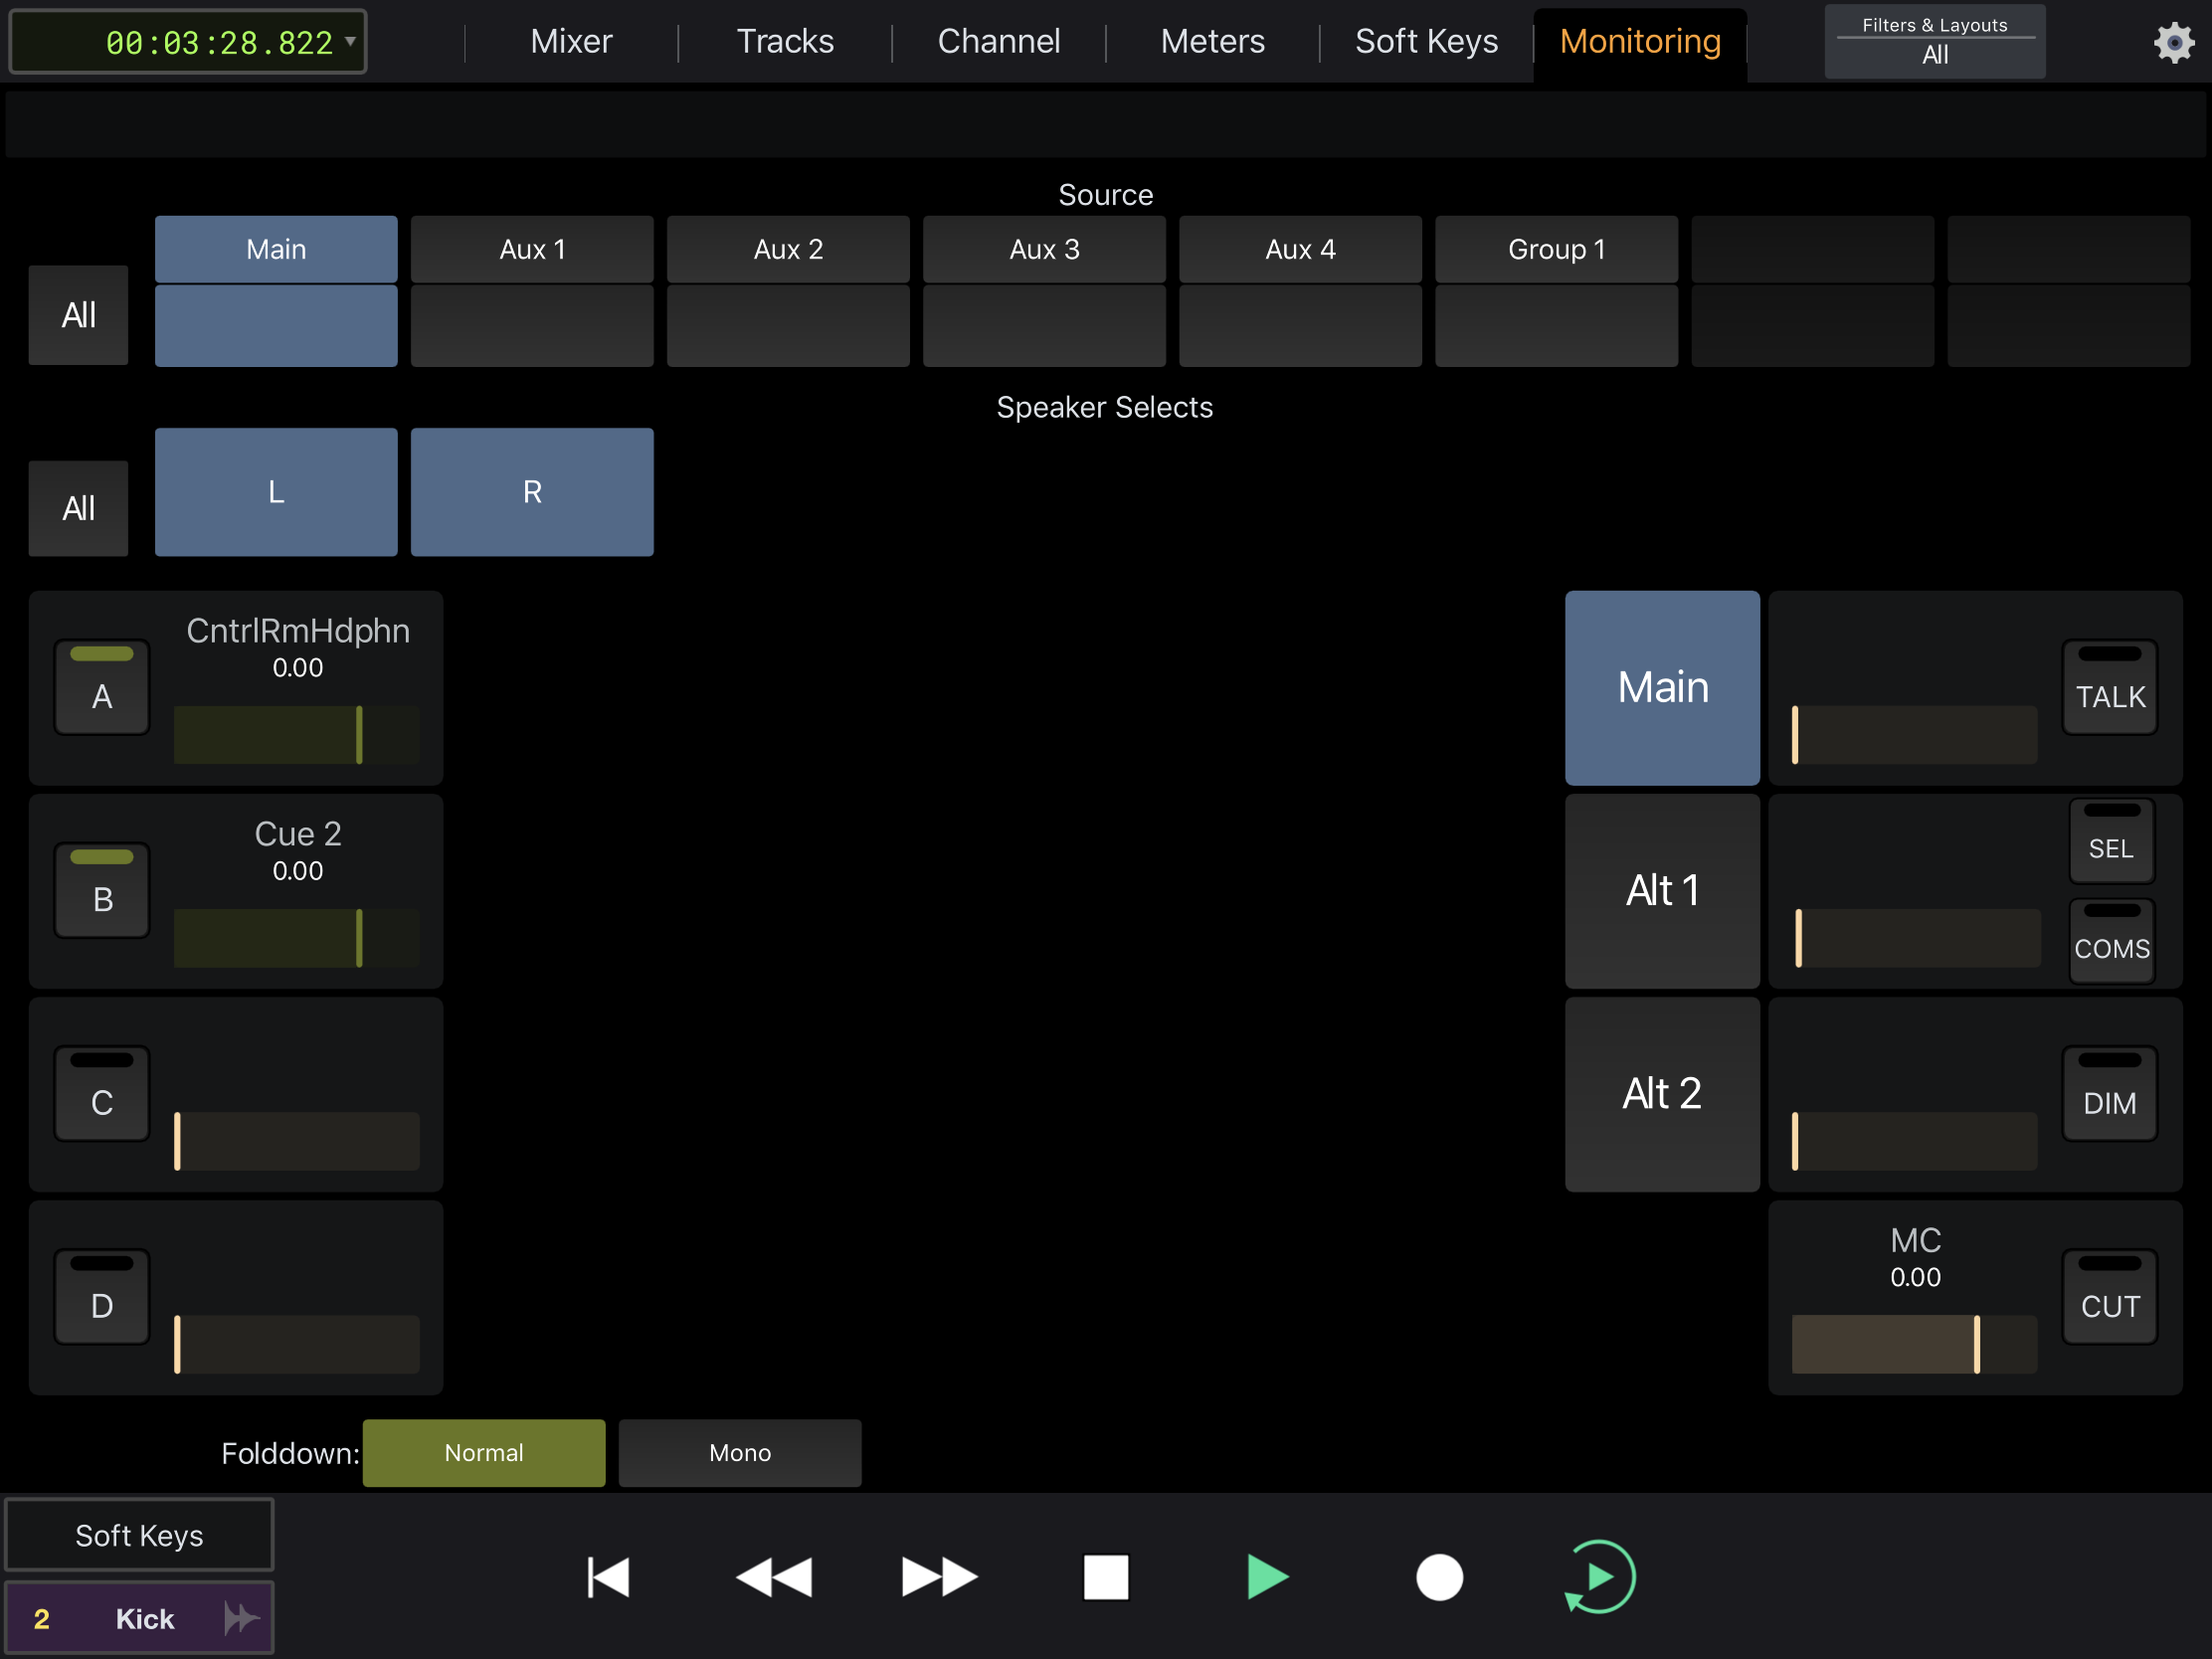The height and width of the screenshot is (1659, 2212).
Task: Toggle the DIM monitor button
Action: [2109, 1094]
